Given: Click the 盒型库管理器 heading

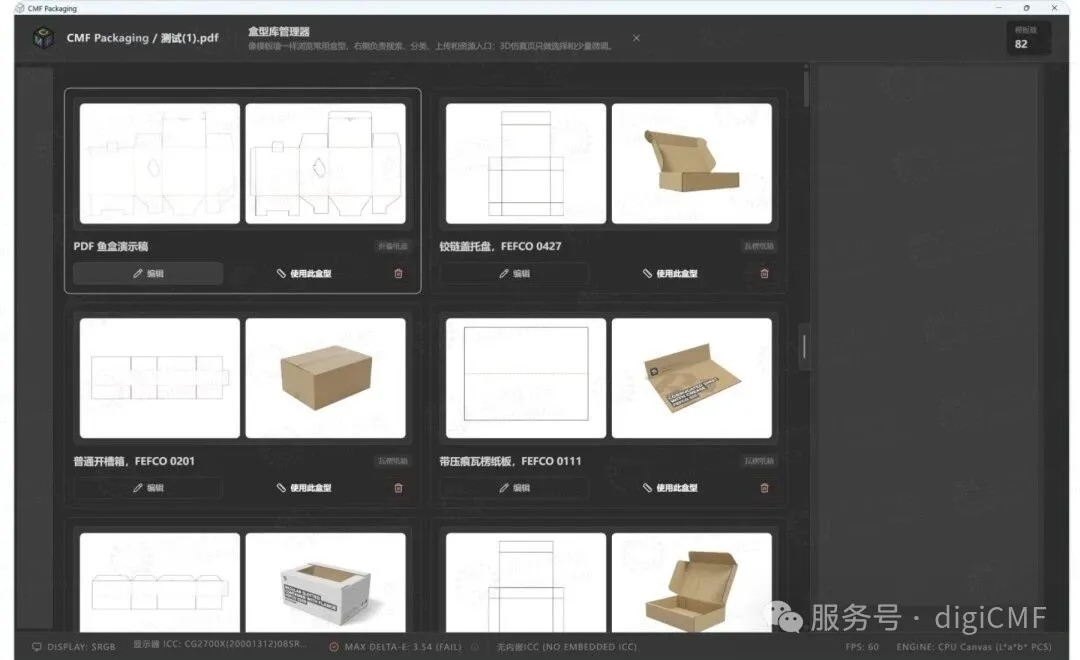Looking at the screenshot, I should tap(279, 32).
